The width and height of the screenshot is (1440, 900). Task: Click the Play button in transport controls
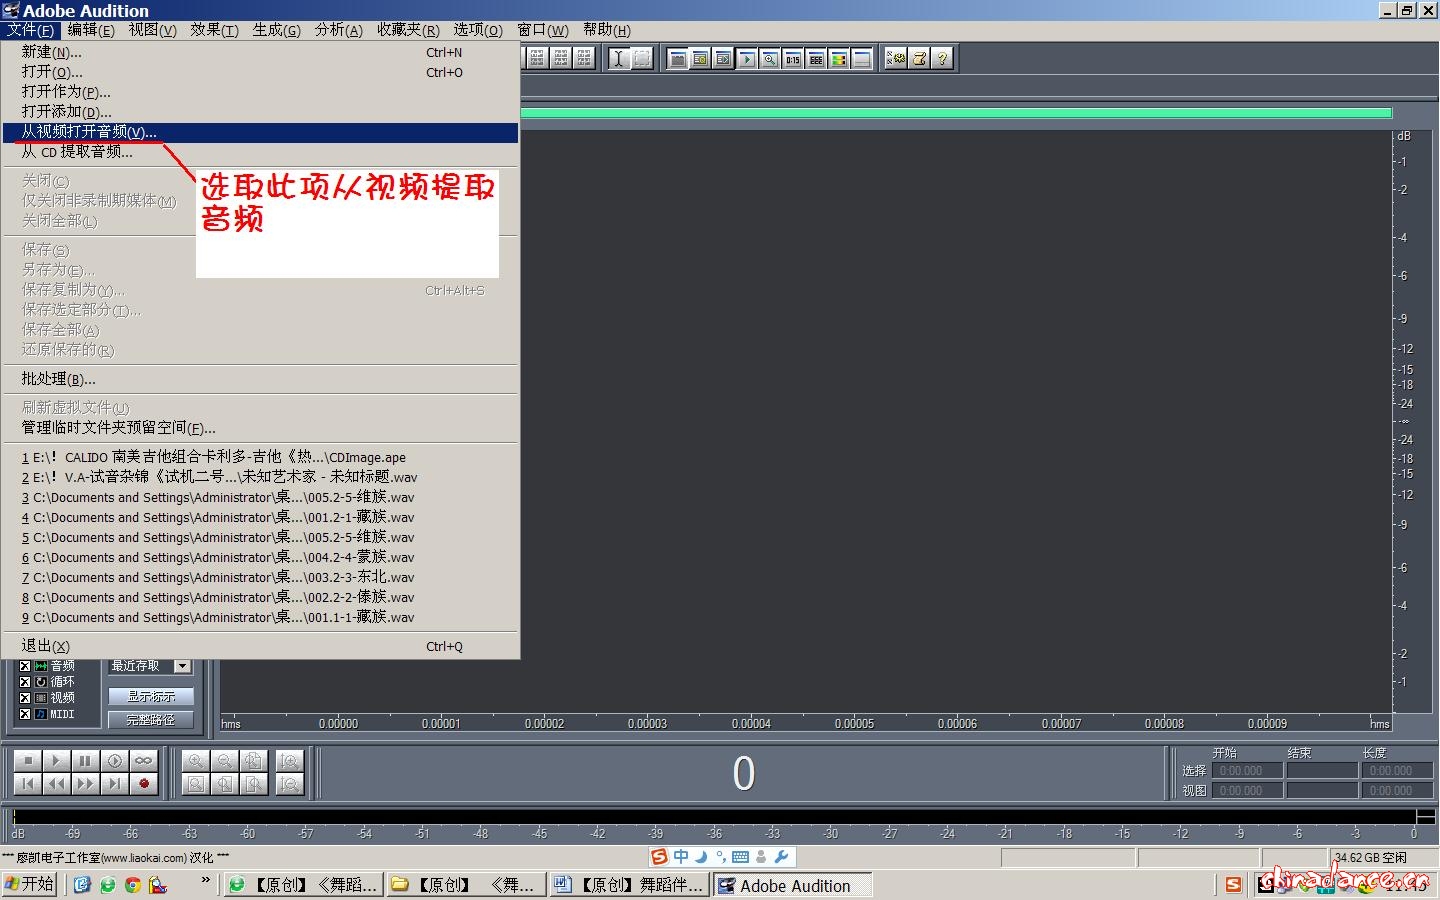coord(57,761)
